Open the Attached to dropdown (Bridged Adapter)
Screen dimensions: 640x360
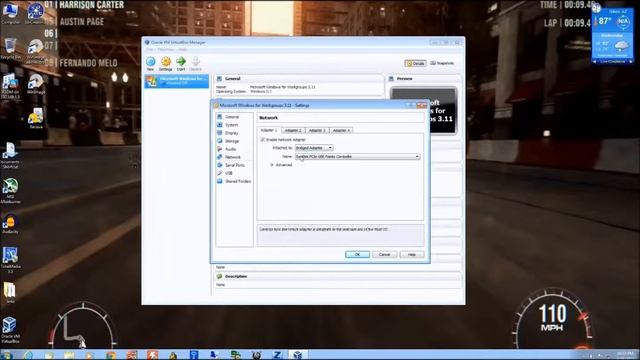pyautogui.click(x=314, y=148)
